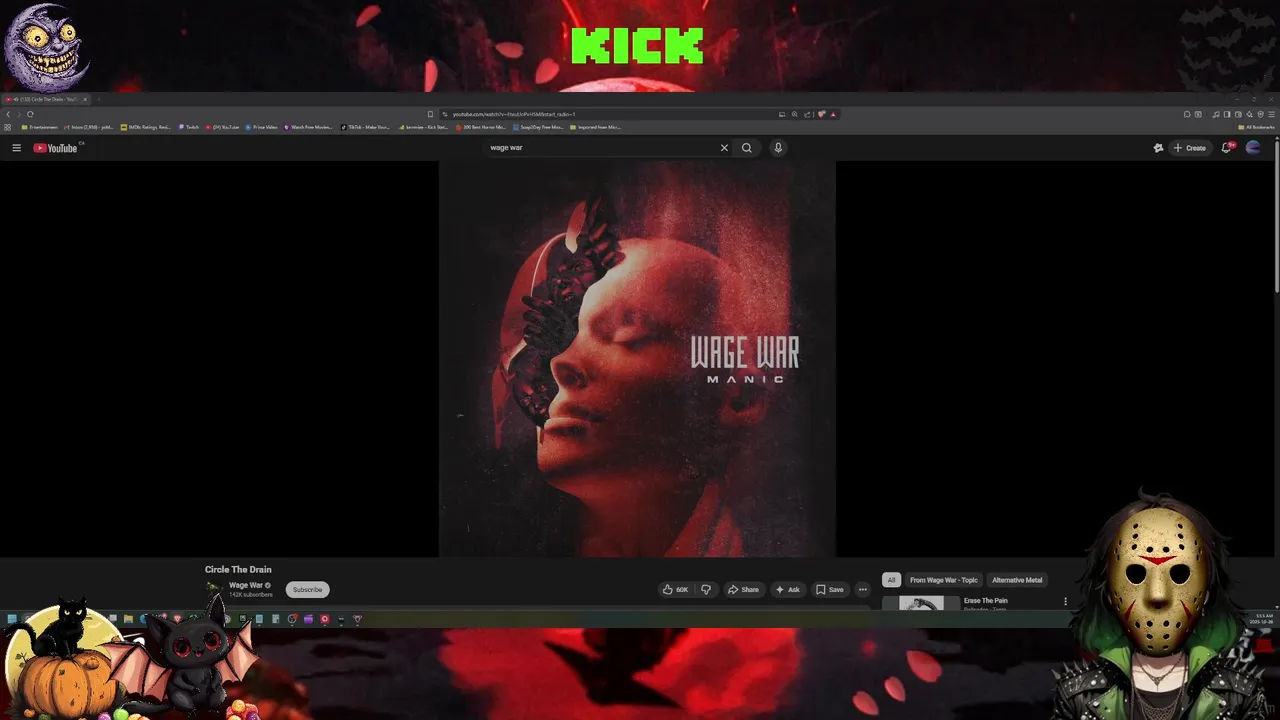Viewport: 1280px width, 720px height.
Task: Open the TikTok bookmark
Action: (366, 127)
